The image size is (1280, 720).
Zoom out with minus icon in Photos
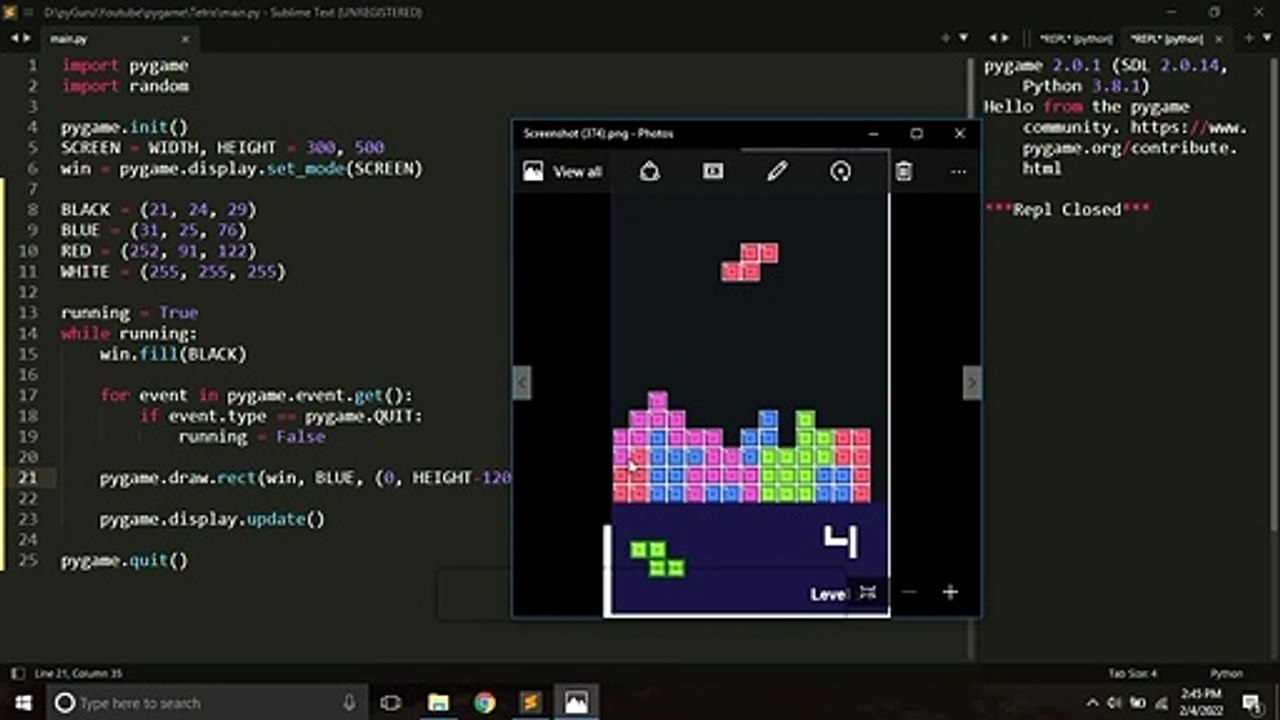point(909,593)
